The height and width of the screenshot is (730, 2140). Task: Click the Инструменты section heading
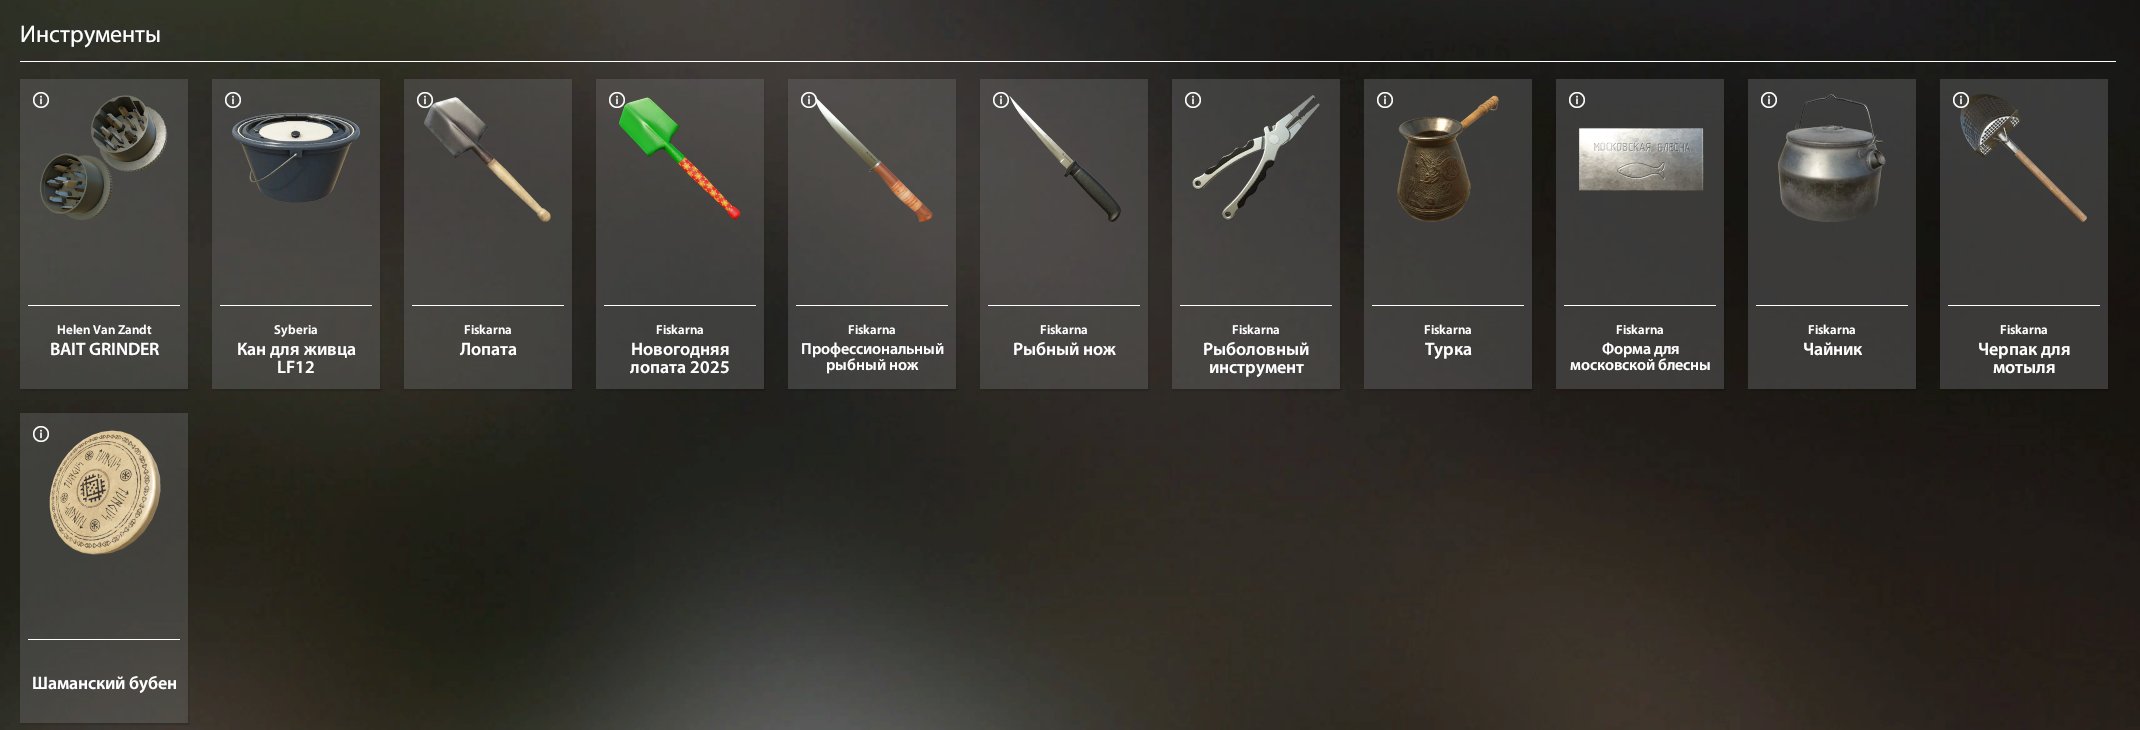90,34
